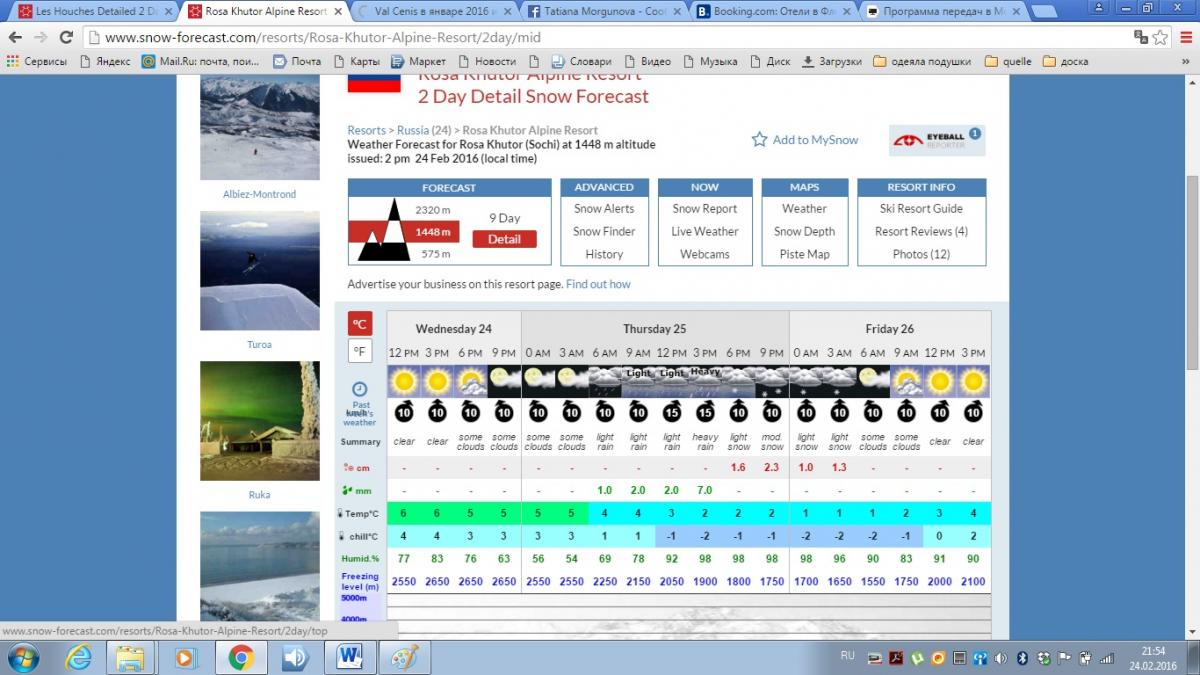Open Microsoft Word from the taskbar
Screen dimensions: 1200x675
click(350, 657)
